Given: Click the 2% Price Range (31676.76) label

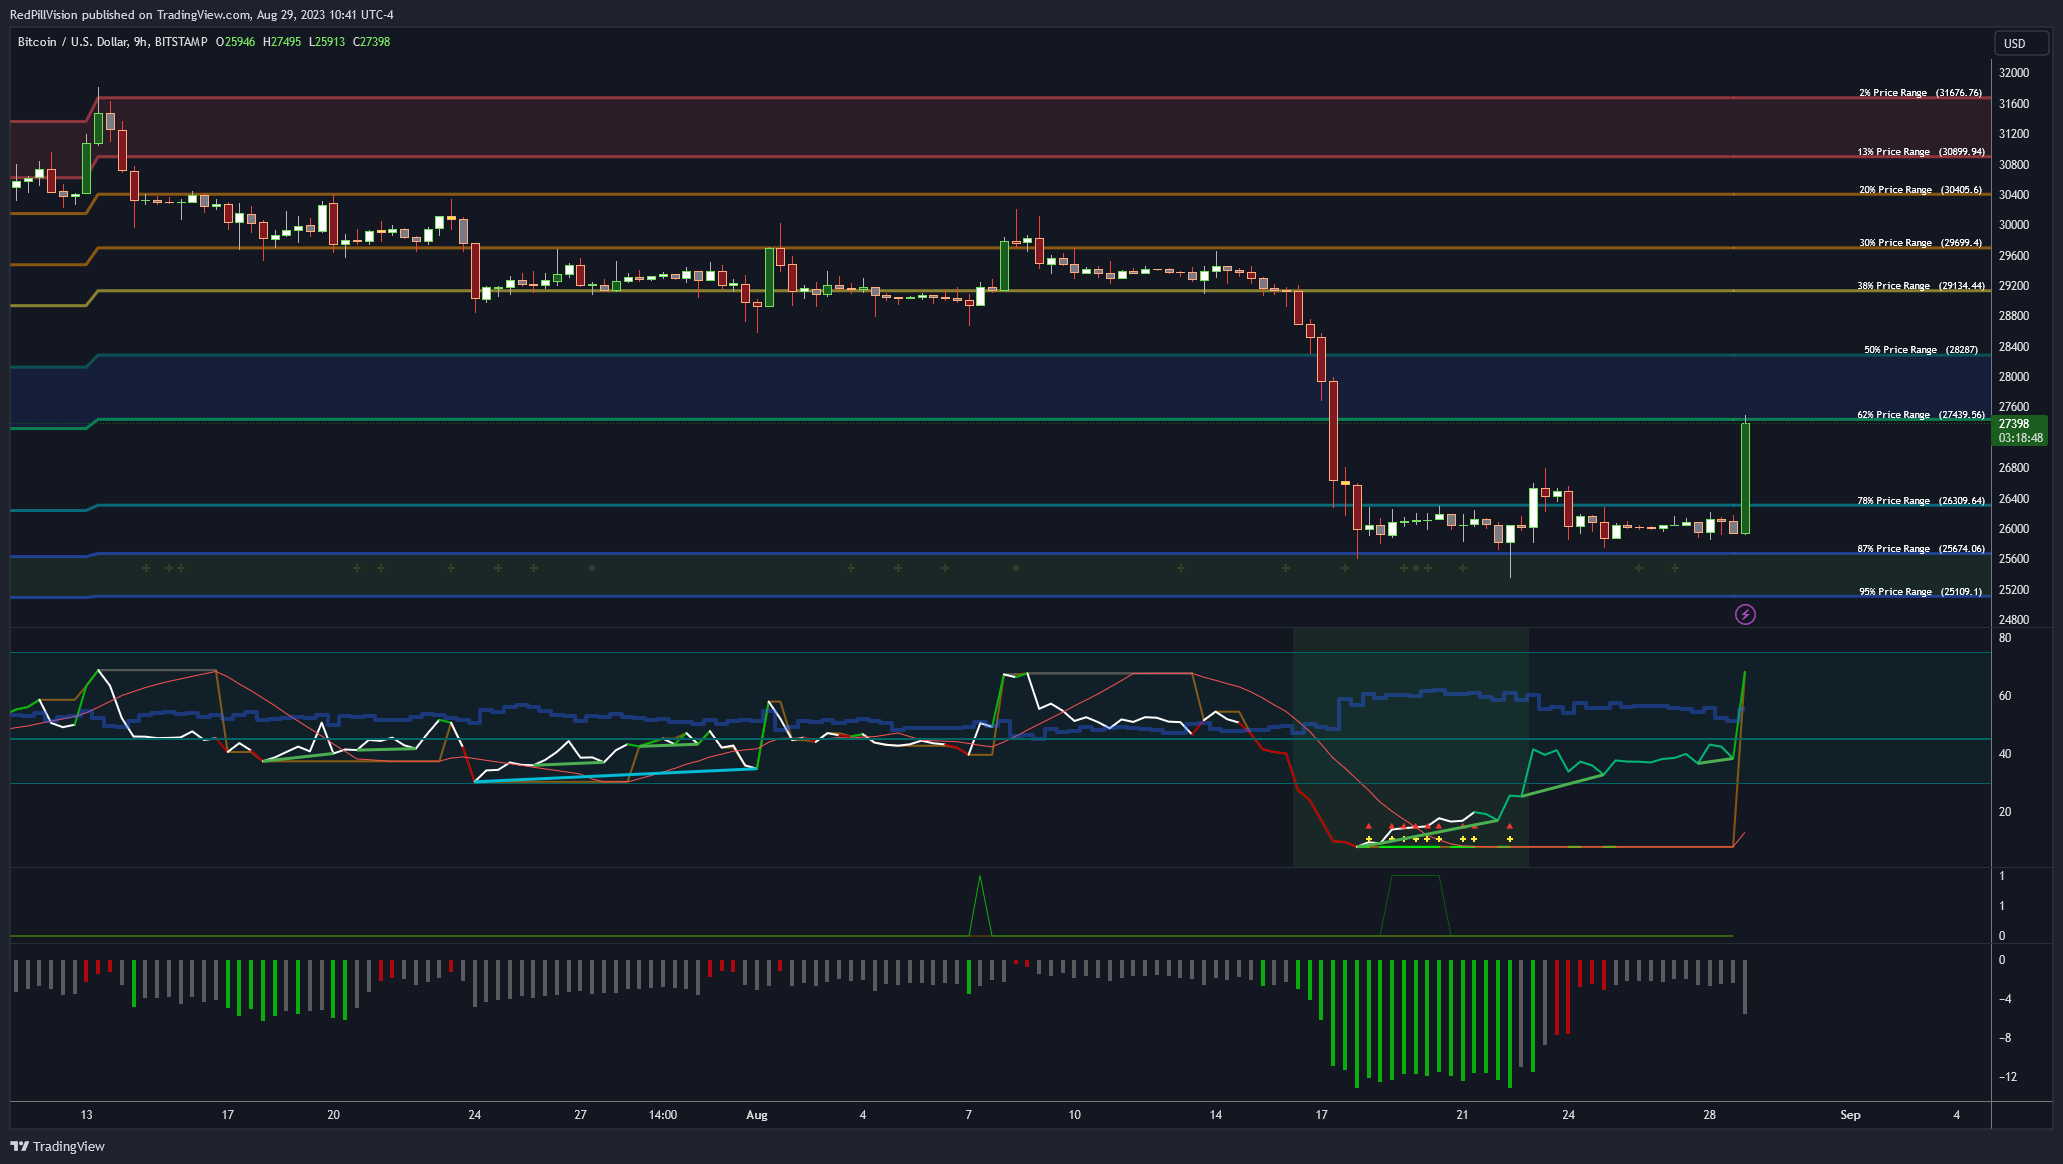Looking at the screenshot, I should click(1920, 93).
